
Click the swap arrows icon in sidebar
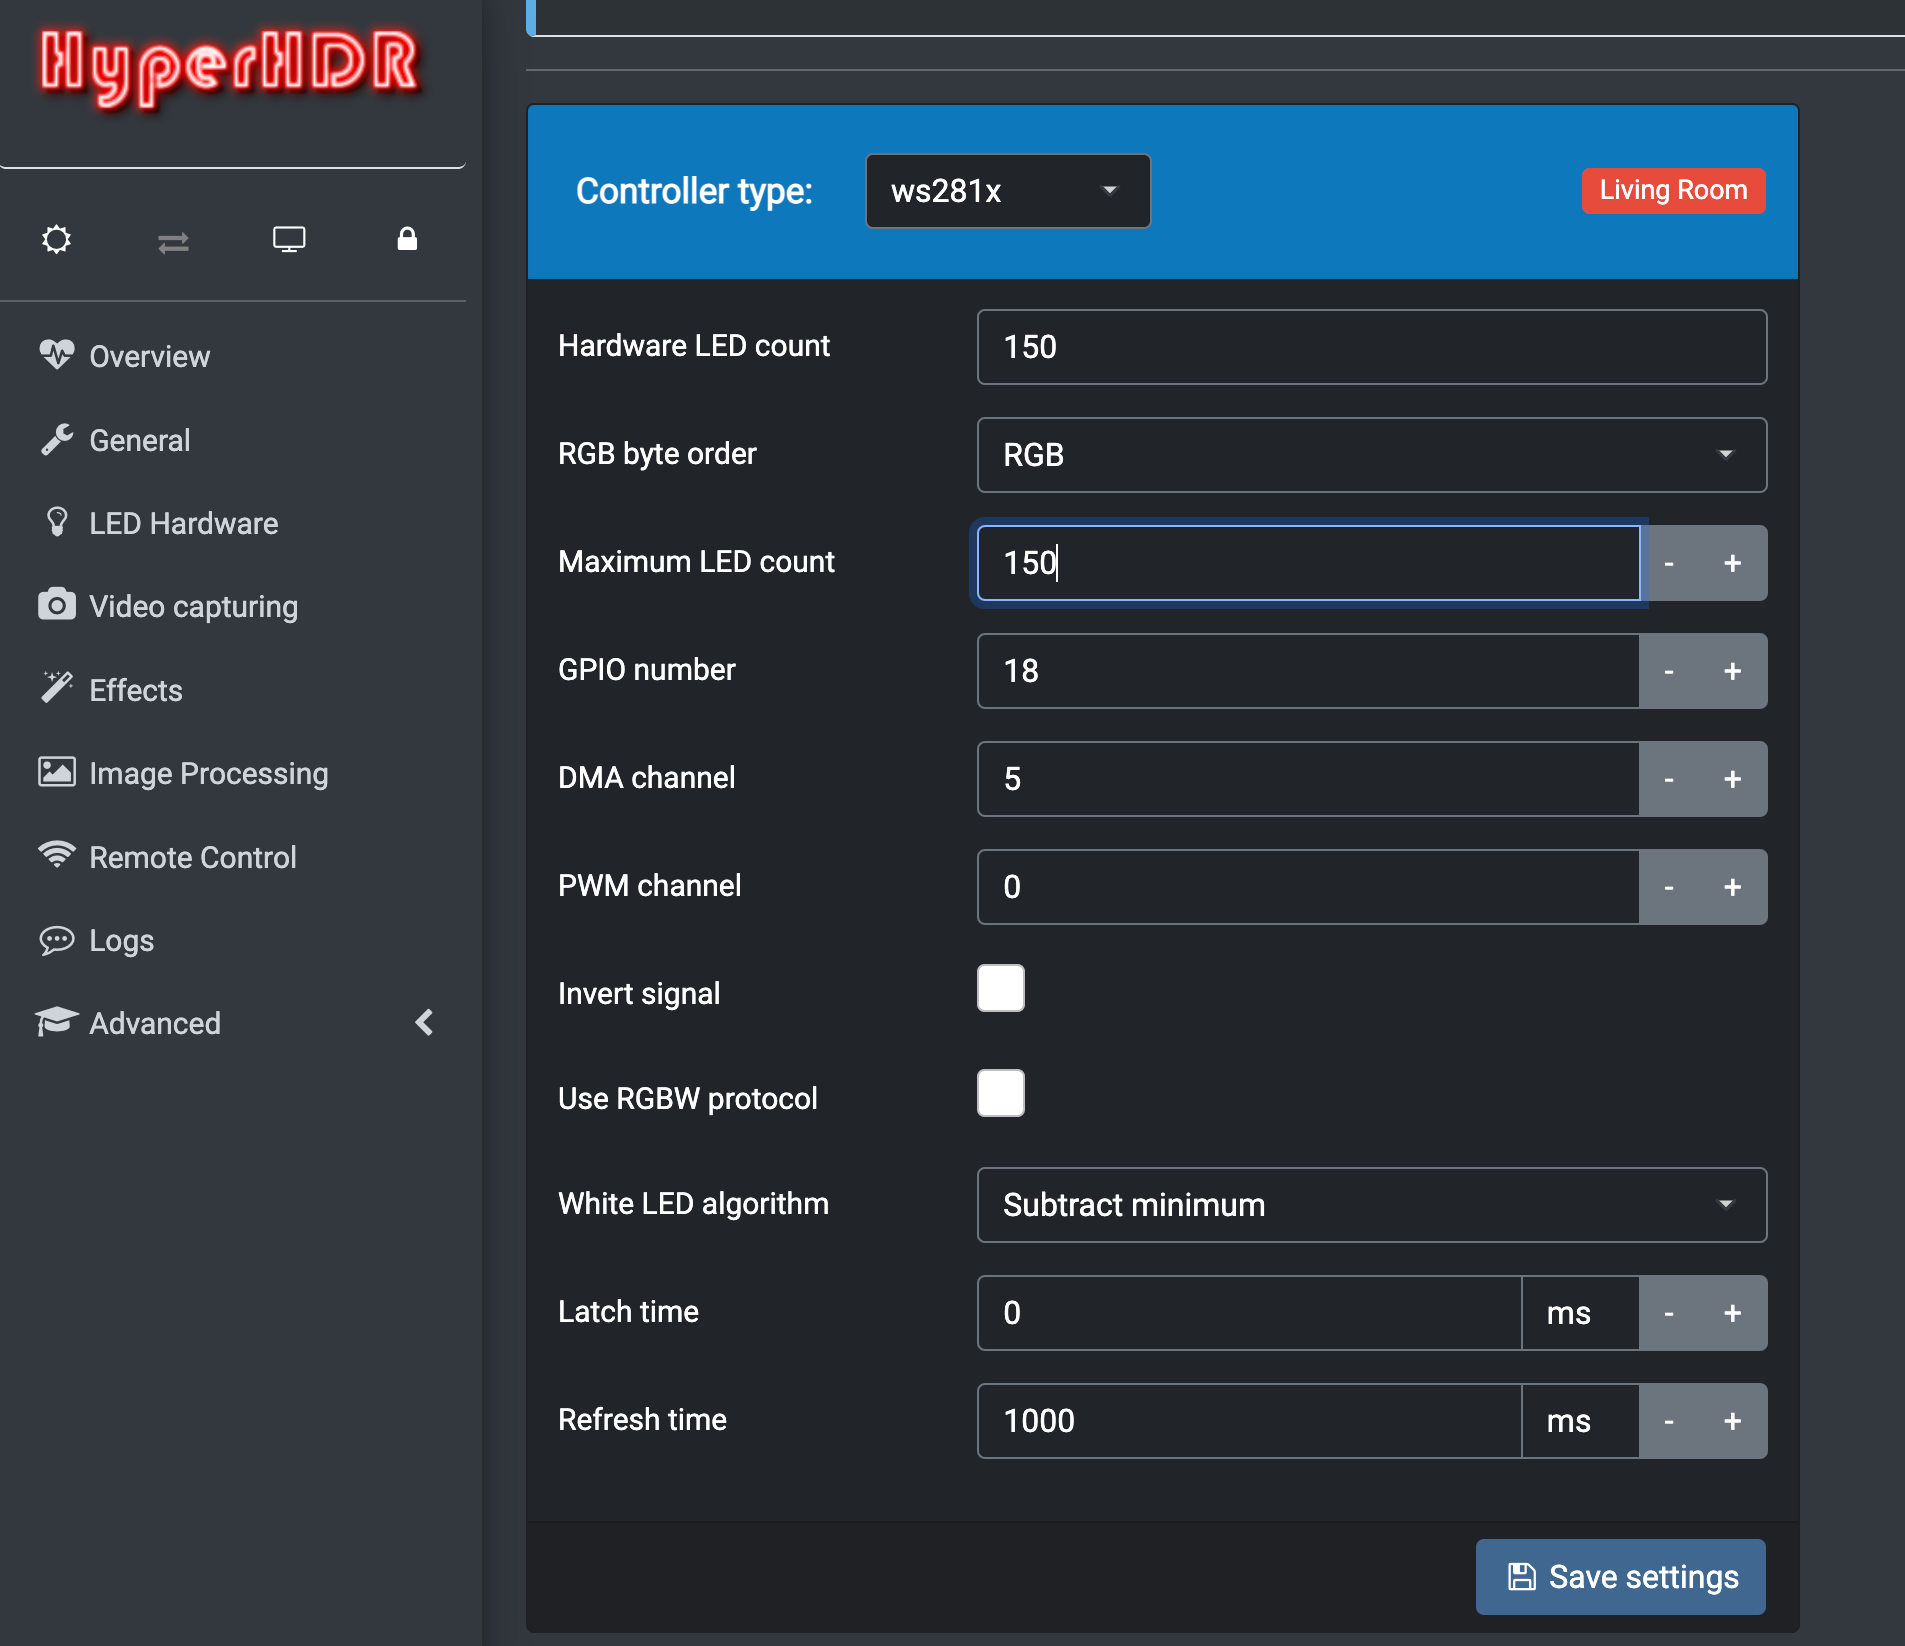pos(173,242)
